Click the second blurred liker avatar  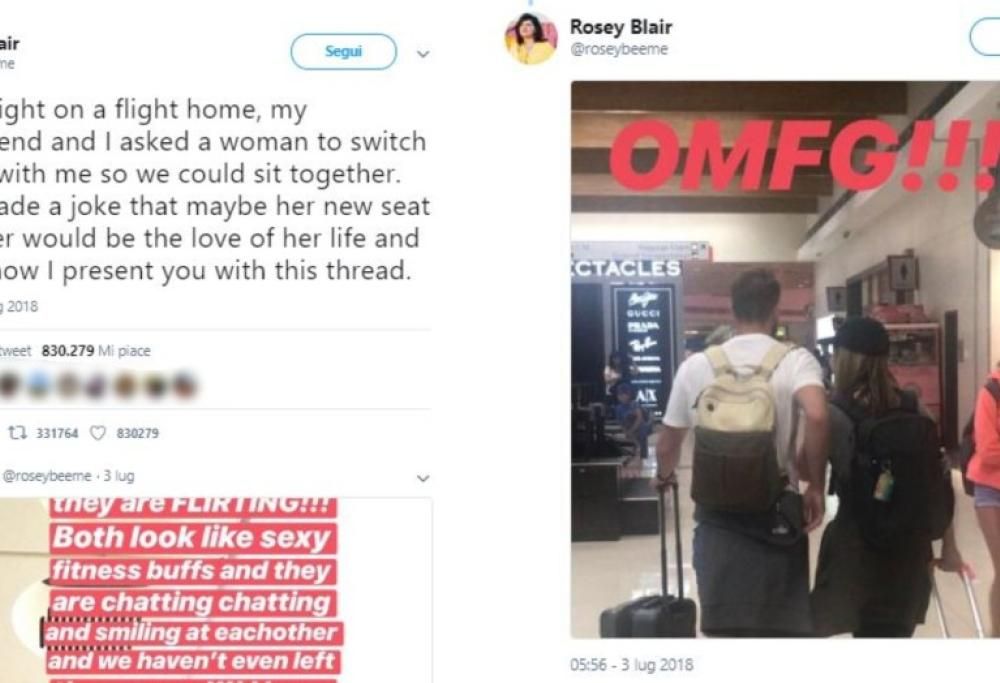click(x=39, y=385)
